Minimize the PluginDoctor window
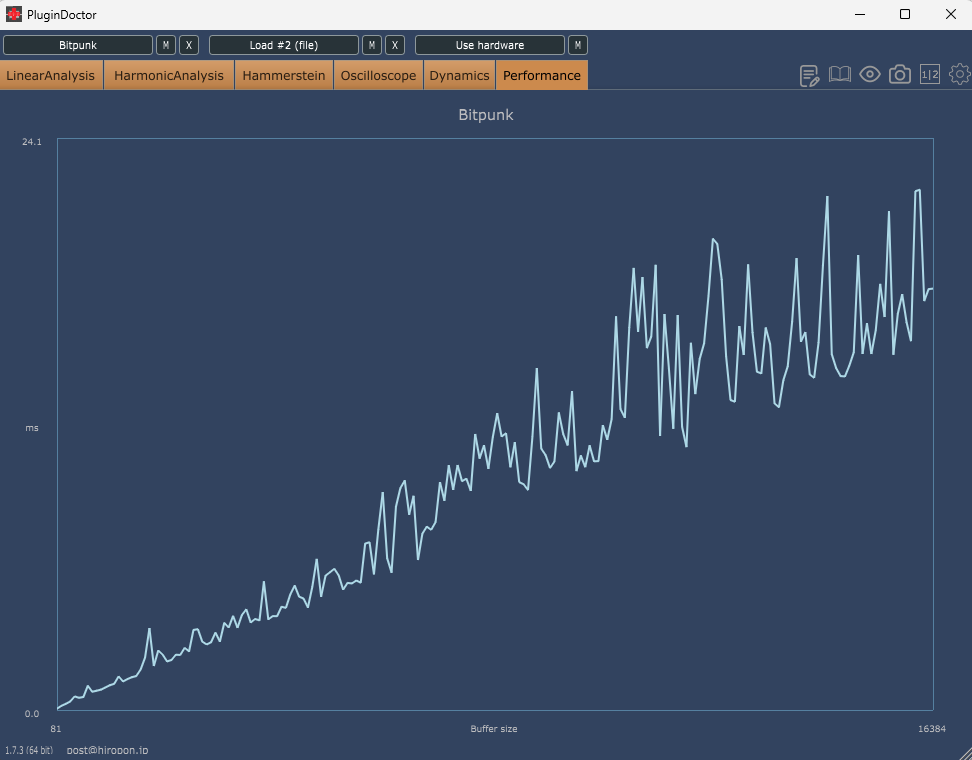972x760 pixels. (x=860, y=14)
